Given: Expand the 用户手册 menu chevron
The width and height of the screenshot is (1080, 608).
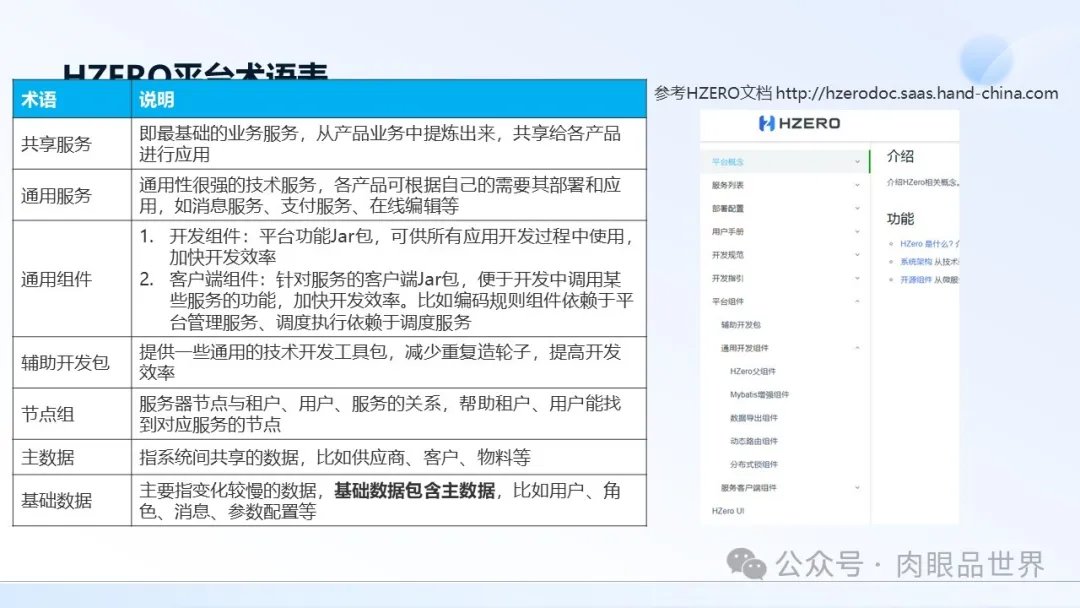Looking at the screenshot, I should click(x=857, y=231).
